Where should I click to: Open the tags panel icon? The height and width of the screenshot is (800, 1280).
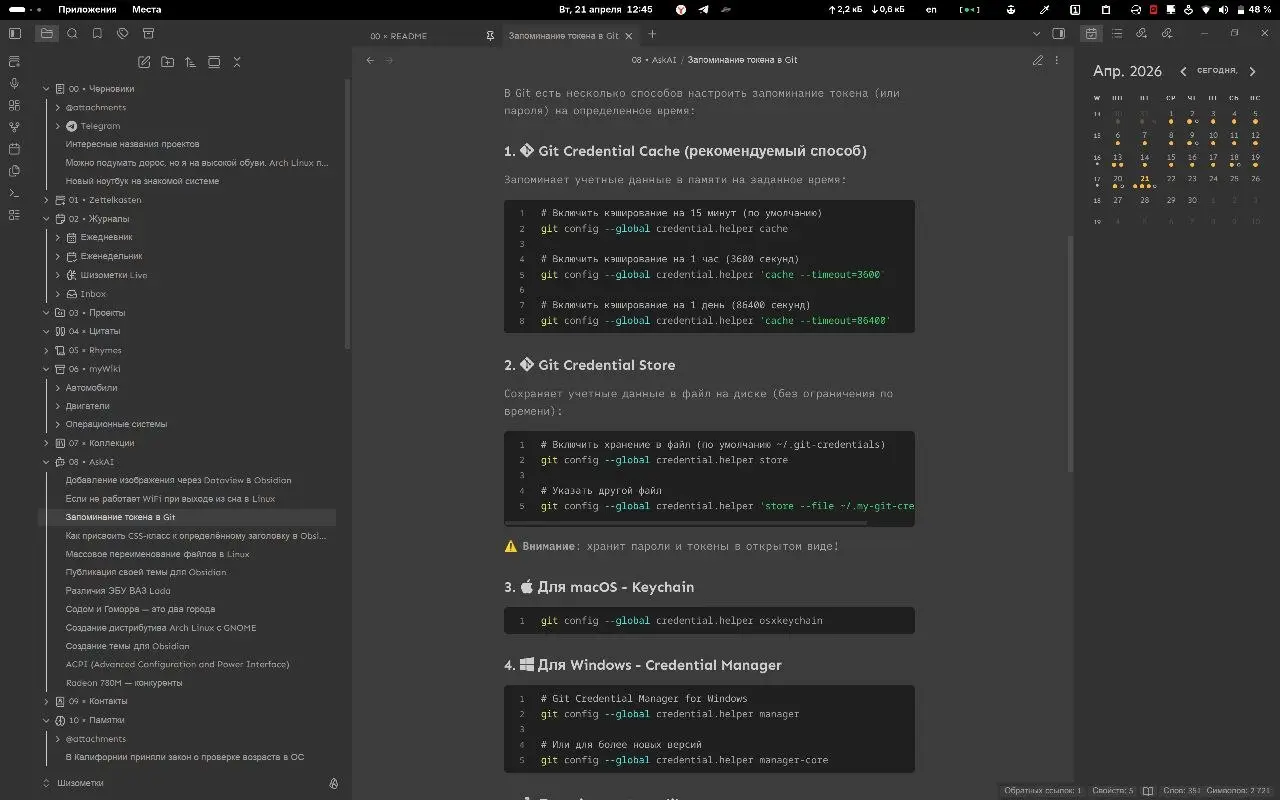pyautogui.click(x=122, y=33)
